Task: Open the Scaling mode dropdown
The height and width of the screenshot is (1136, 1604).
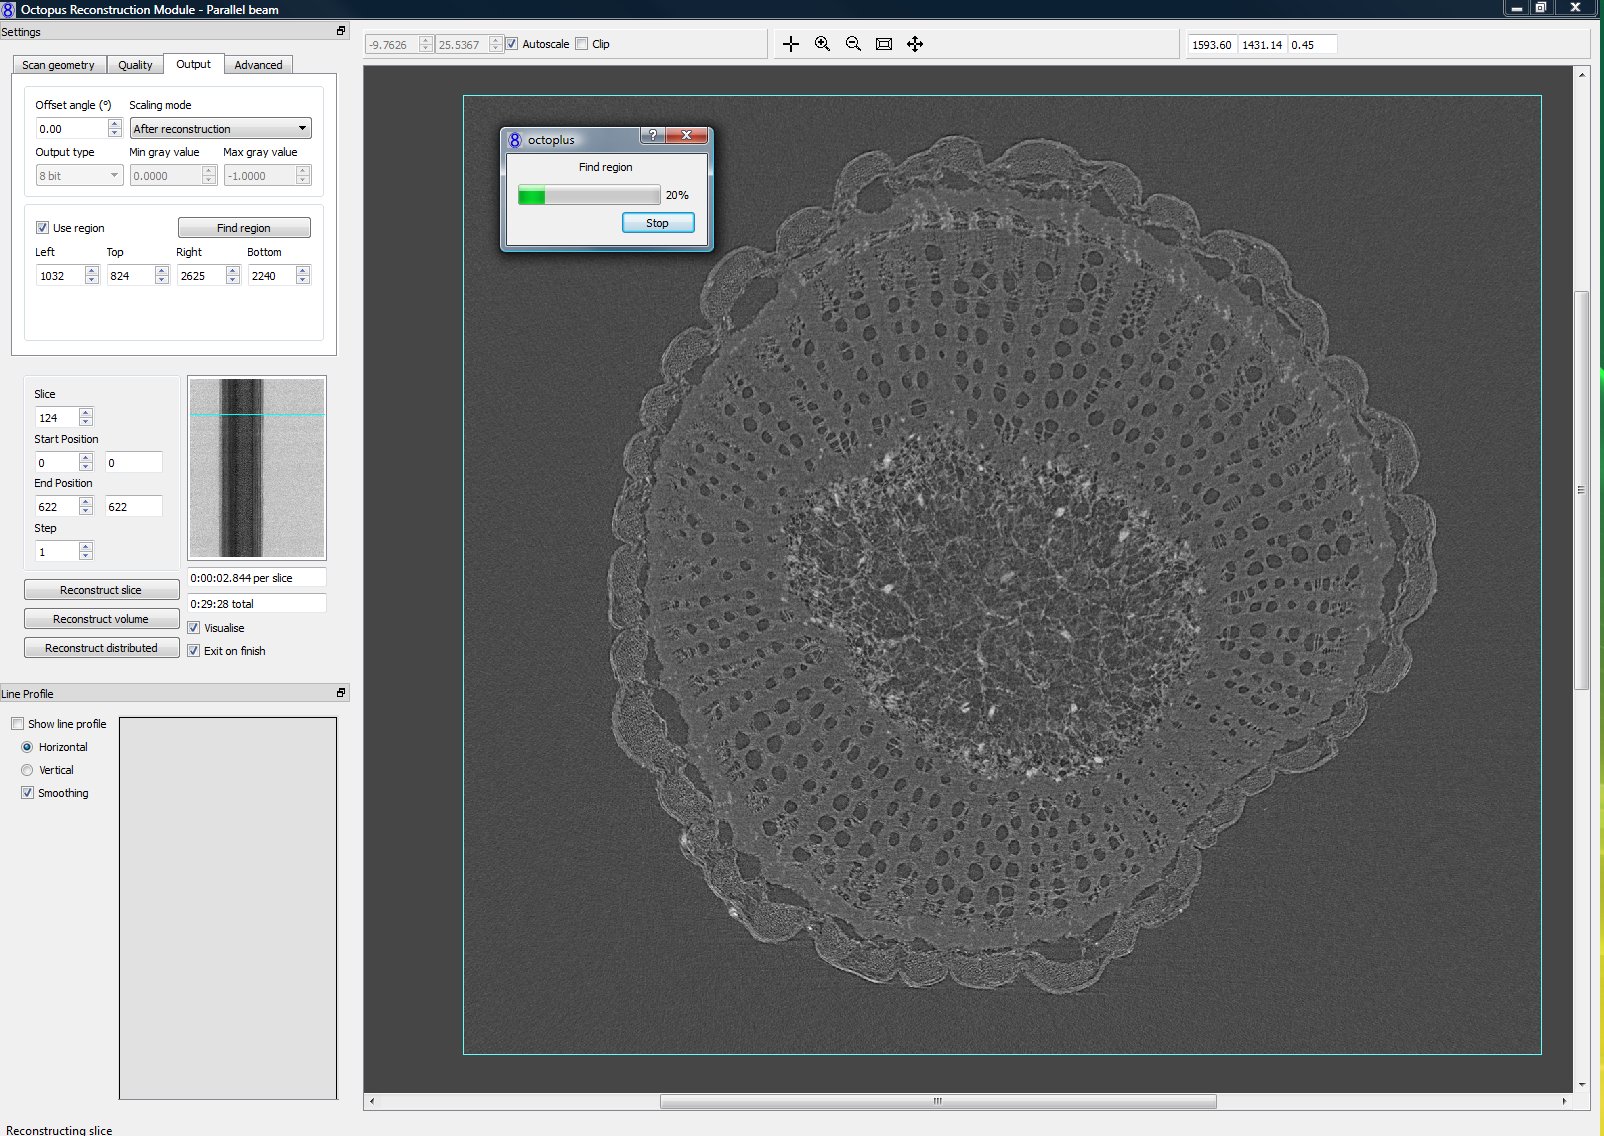Action: click(220, 129)
